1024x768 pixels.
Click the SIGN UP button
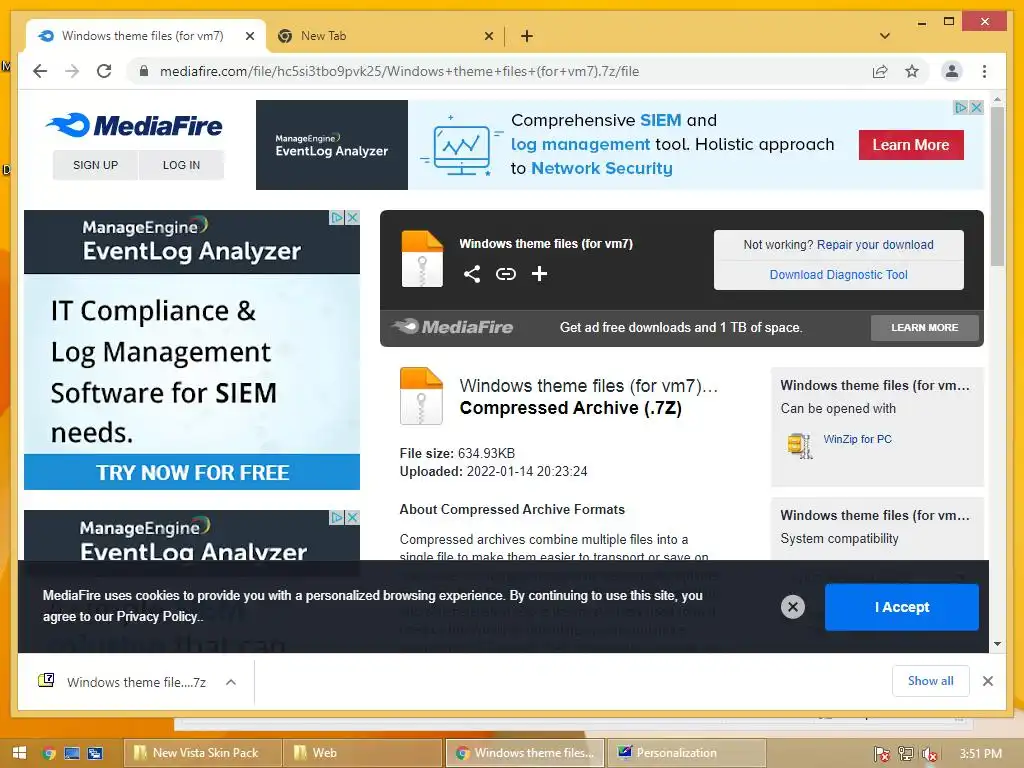95,165
